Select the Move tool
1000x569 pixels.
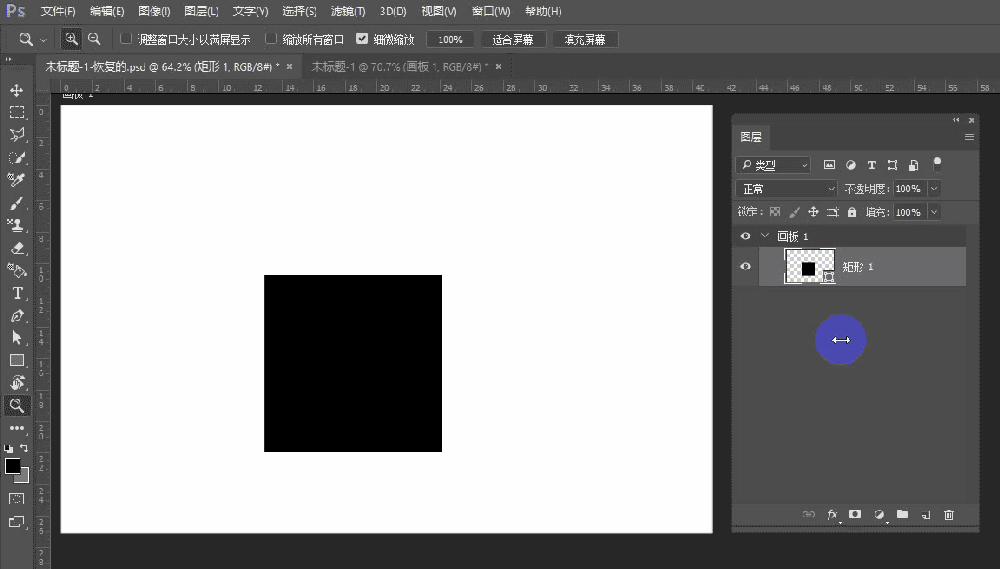tap(17, 90)
